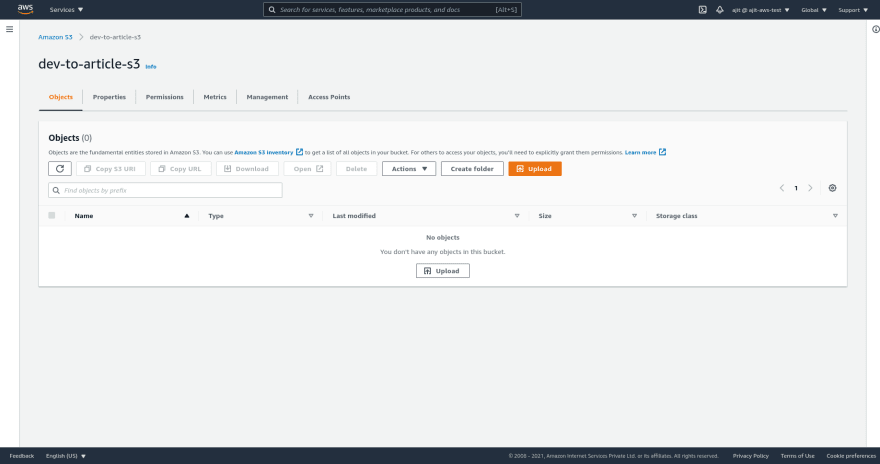
Task: Open the notifications bell
Action: tap(719, 10)
